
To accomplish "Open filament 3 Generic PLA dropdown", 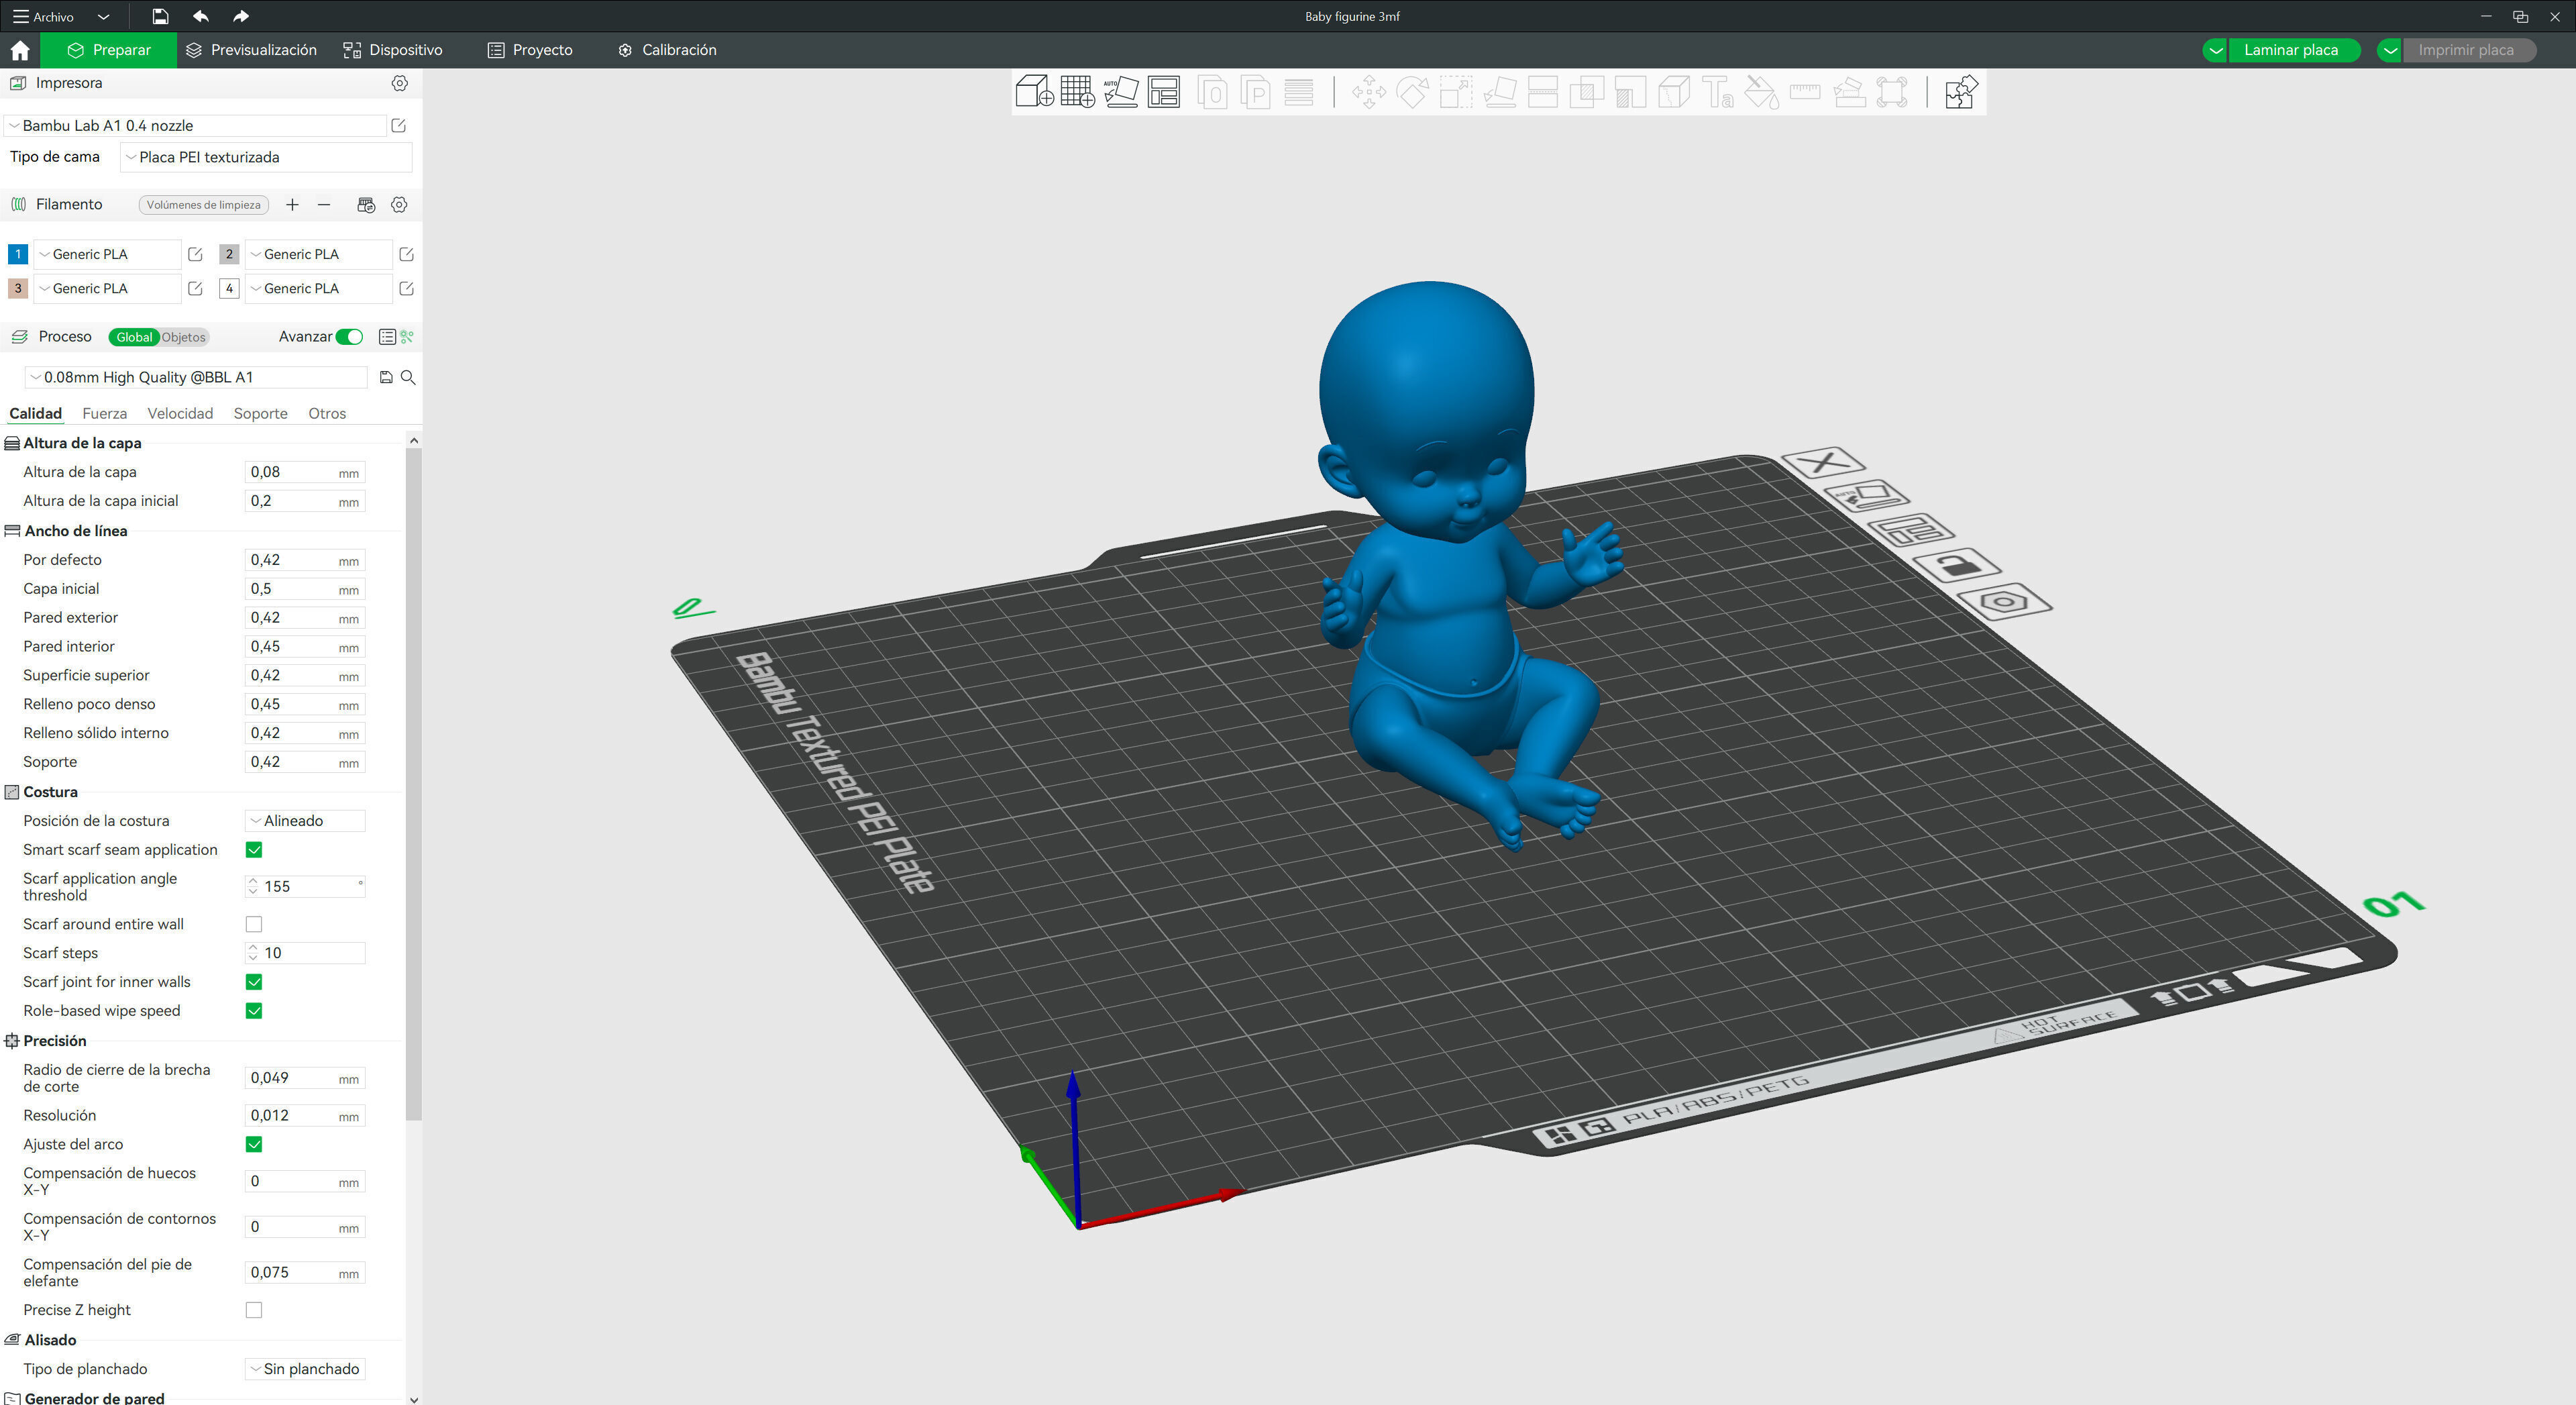I will click(107, 288).
